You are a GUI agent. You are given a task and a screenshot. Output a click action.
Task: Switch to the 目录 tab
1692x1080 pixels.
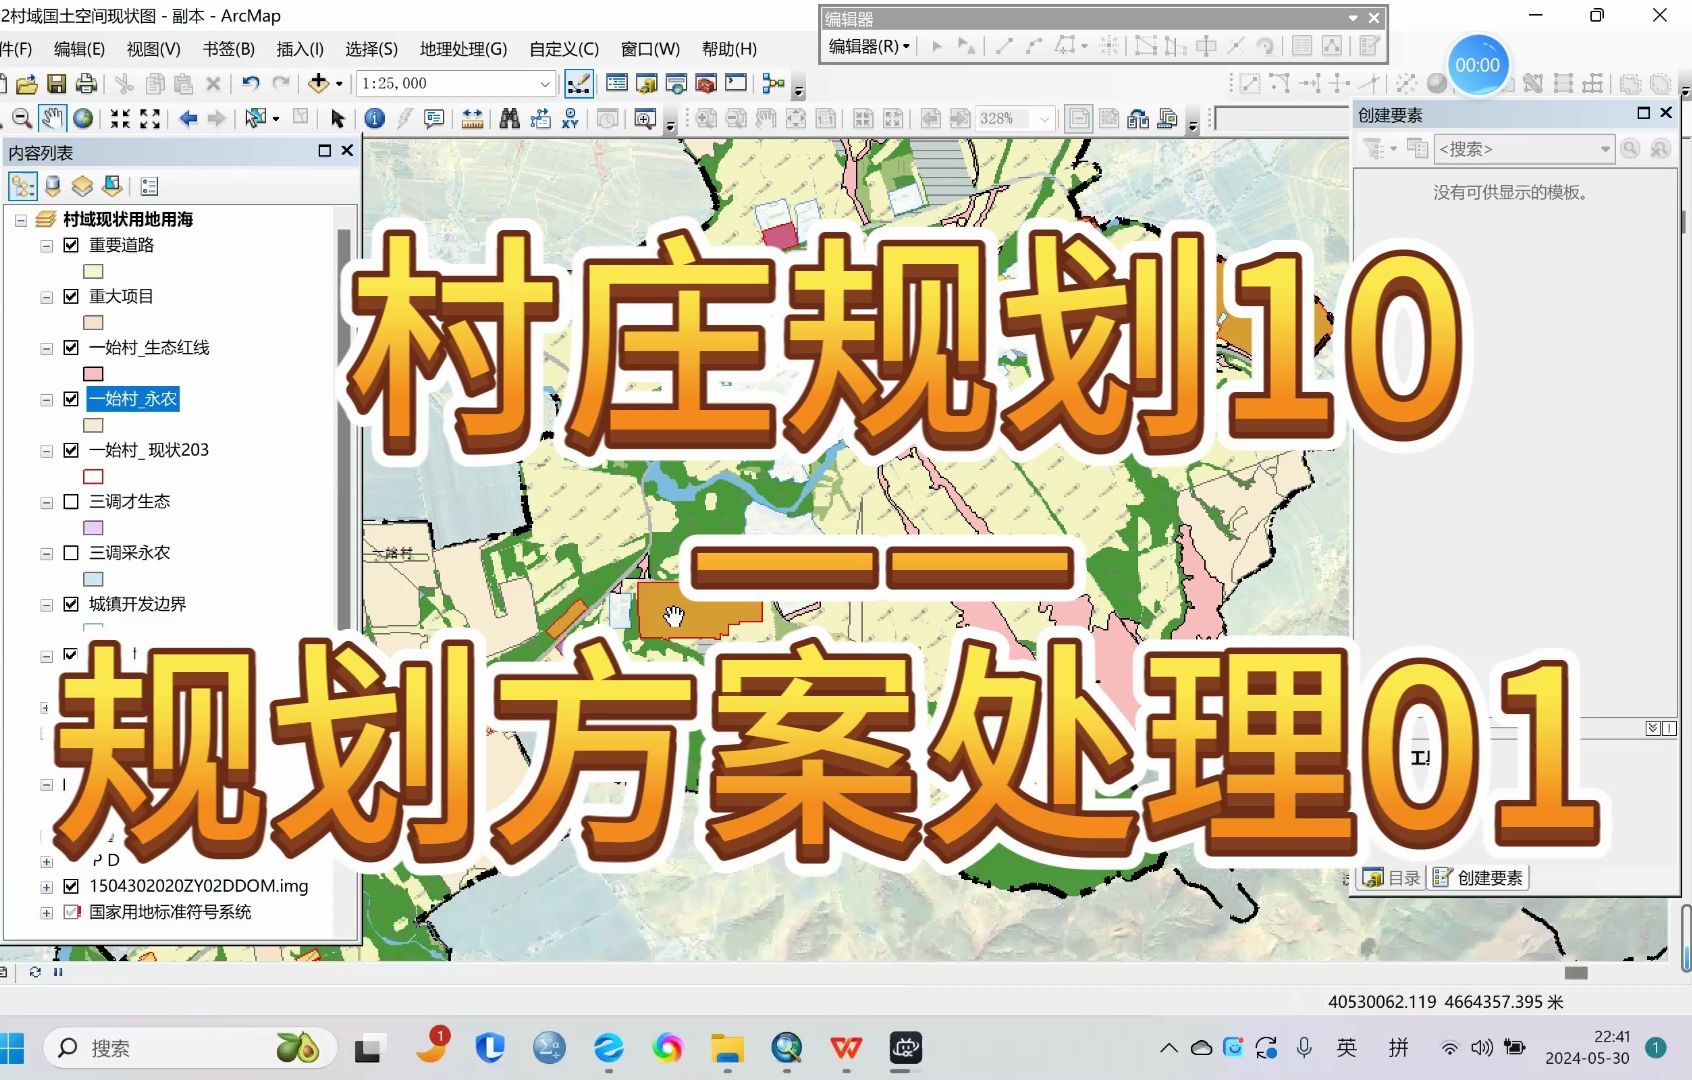pyautogui.click(x=1392, y=878)
